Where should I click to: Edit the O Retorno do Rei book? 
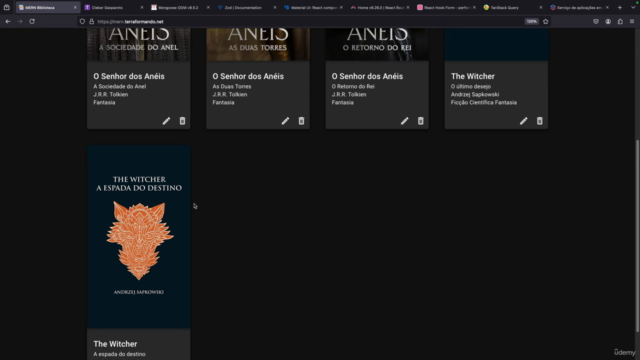point(404,121)
